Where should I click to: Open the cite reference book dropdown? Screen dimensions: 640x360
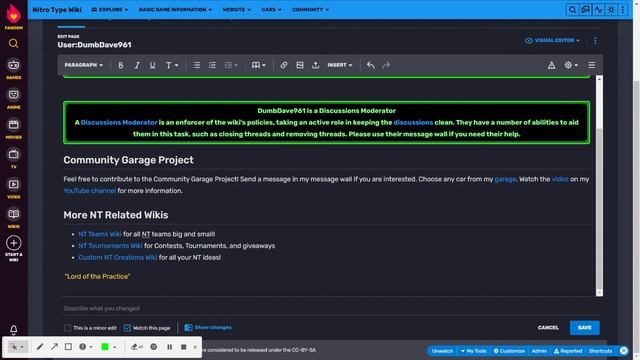(x=258, y=65)
